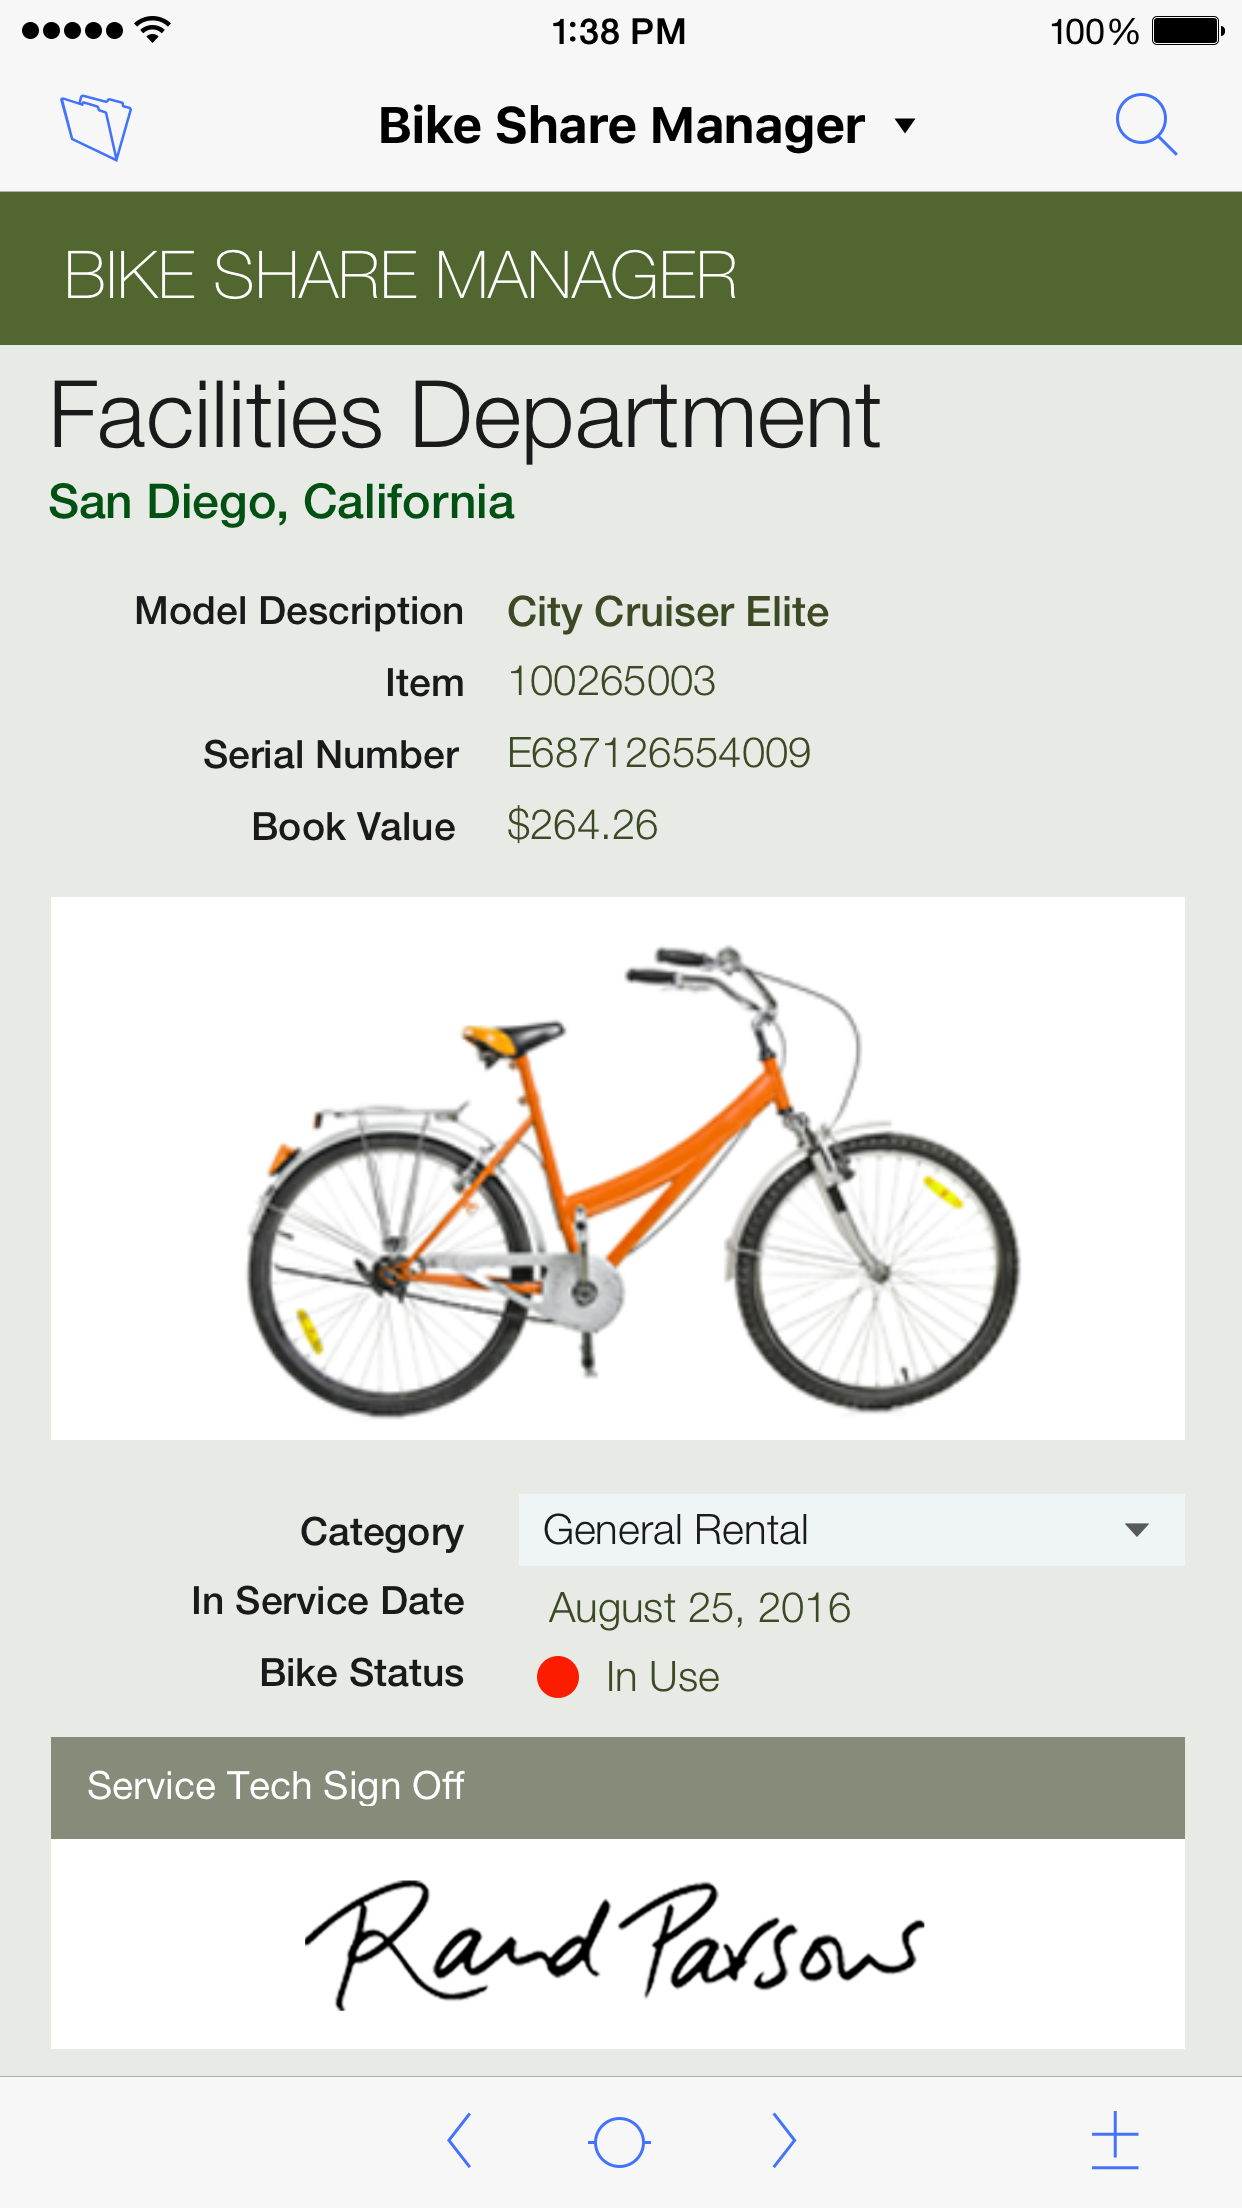Tap the record slider circle icon

coord(619,2142)
